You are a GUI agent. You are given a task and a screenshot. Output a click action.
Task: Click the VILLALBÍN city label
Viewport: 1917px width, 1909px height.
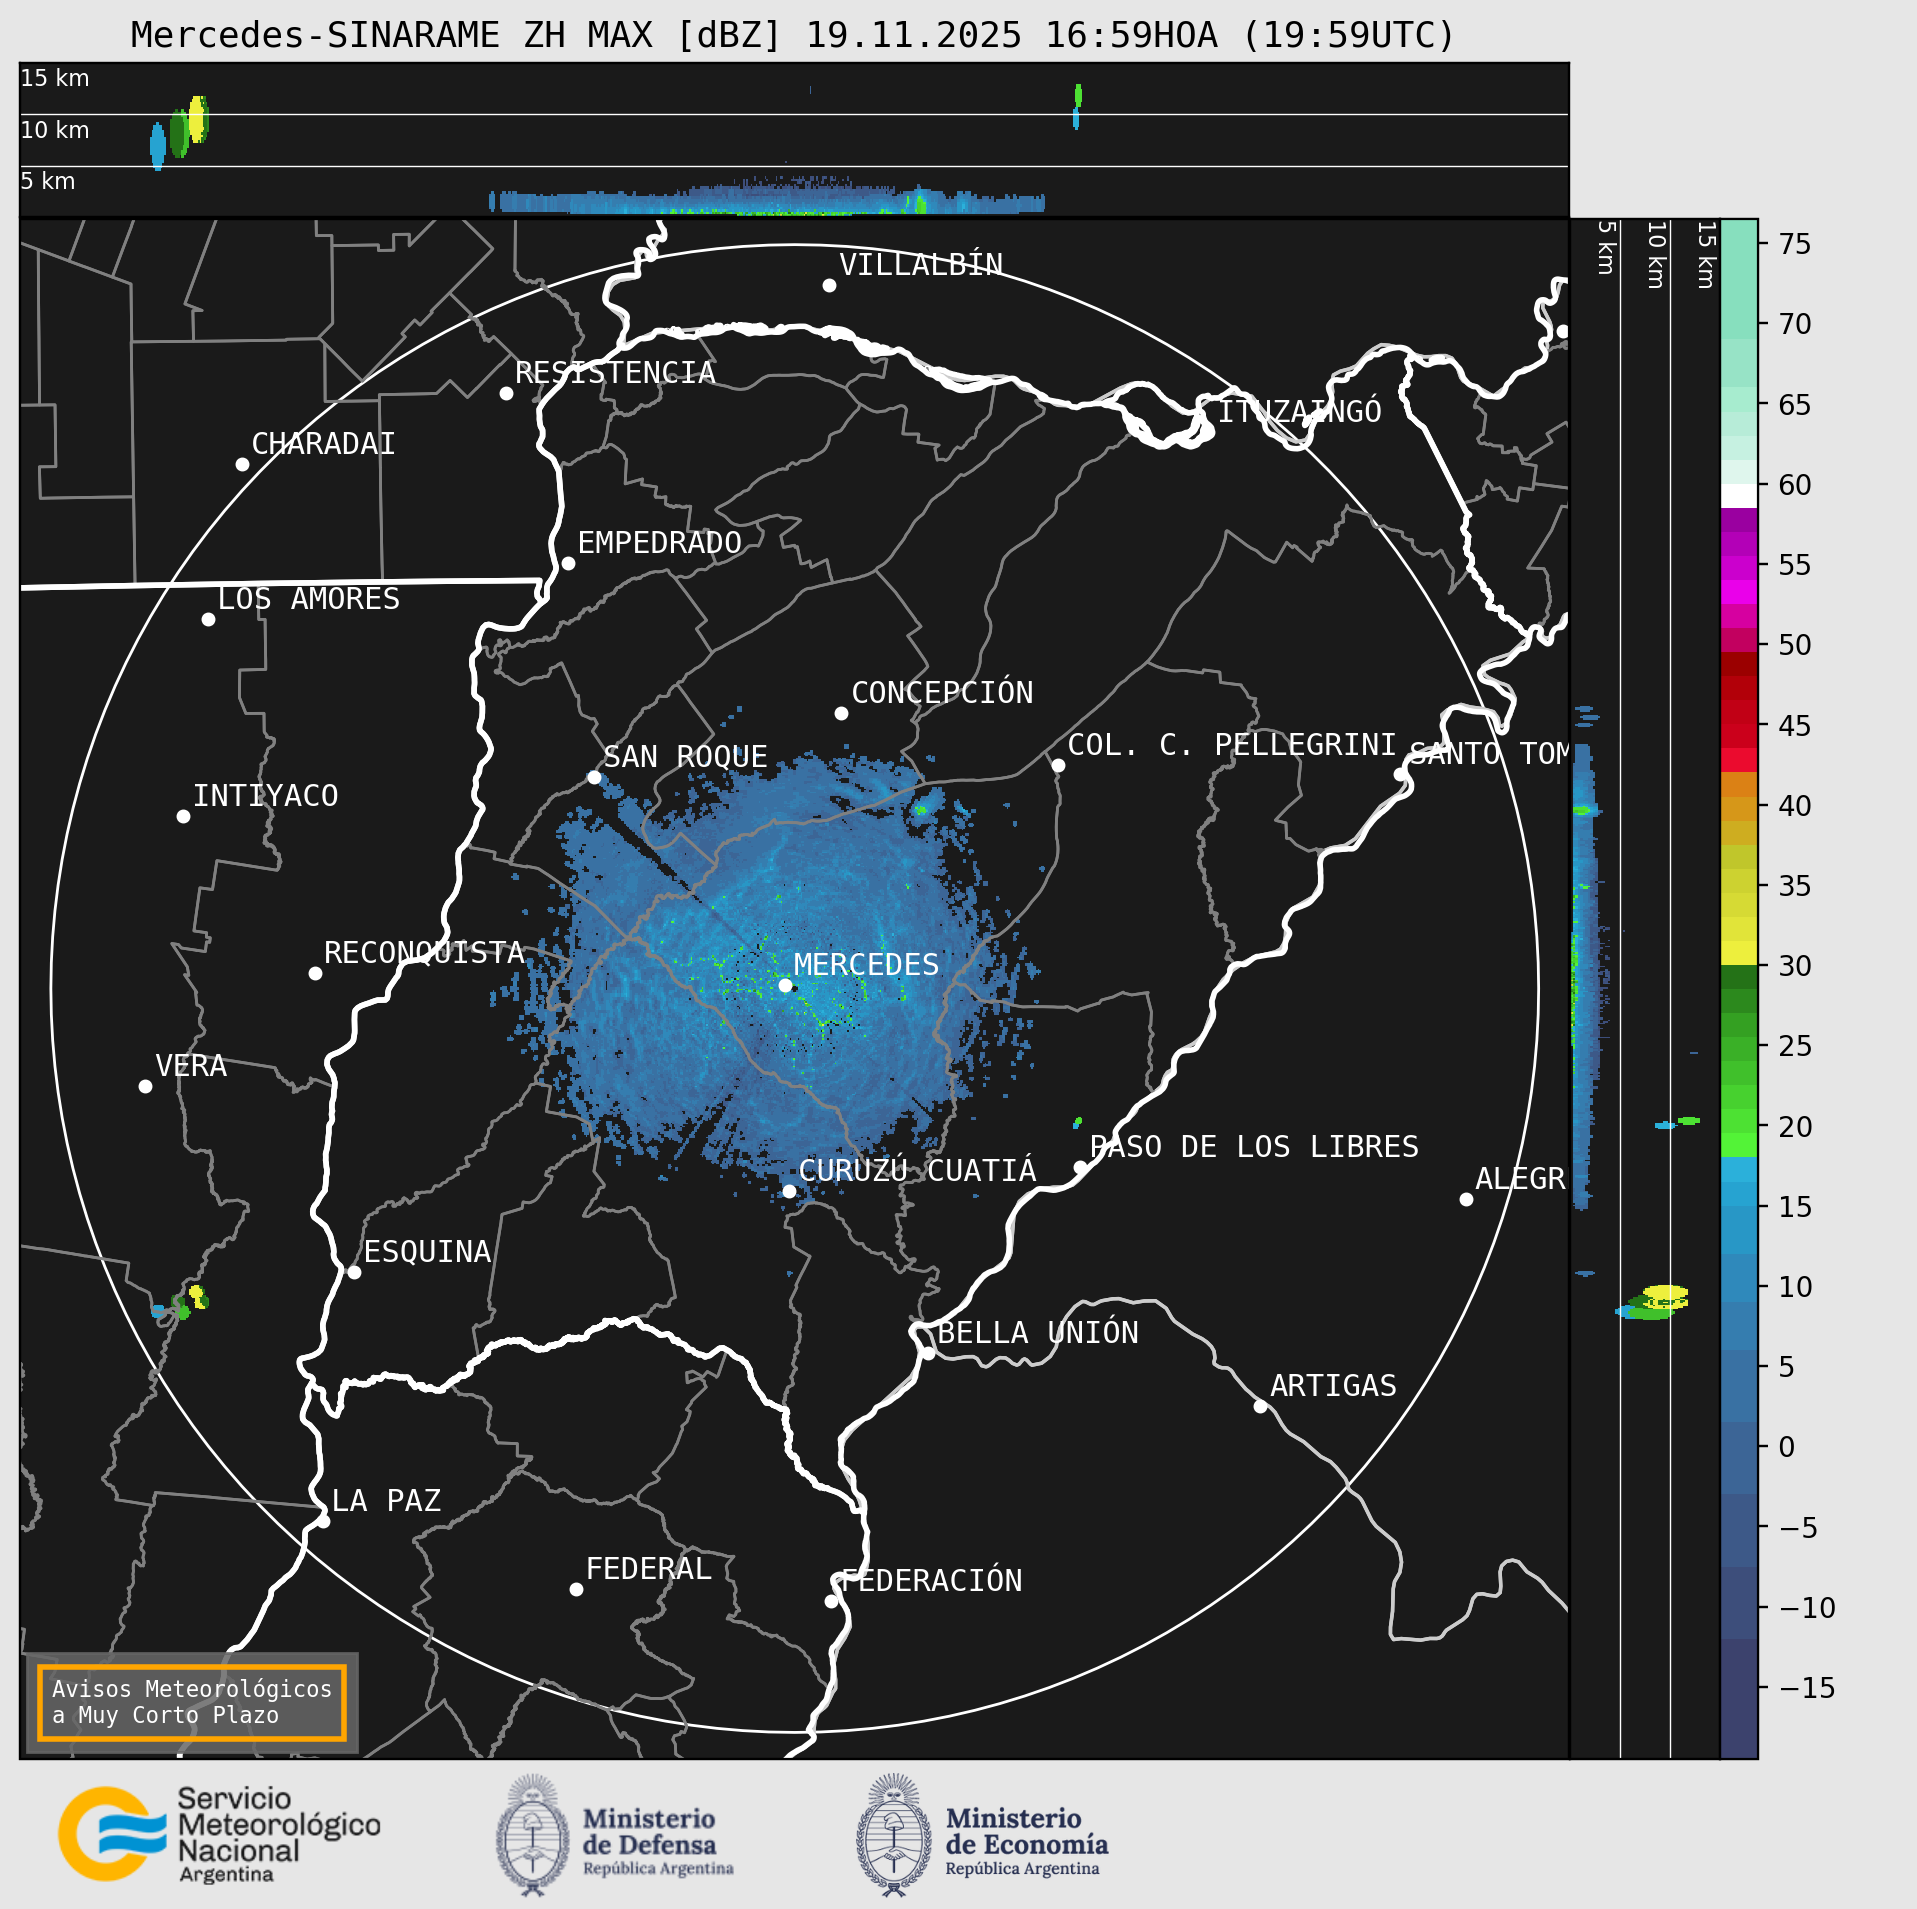pos(921,264)
